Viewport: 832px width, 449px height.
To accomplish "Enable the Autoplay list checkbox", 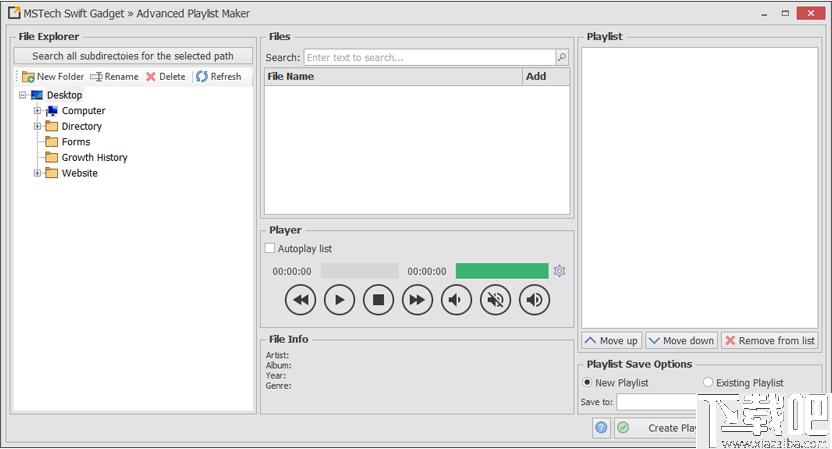I will click(270, 248).
